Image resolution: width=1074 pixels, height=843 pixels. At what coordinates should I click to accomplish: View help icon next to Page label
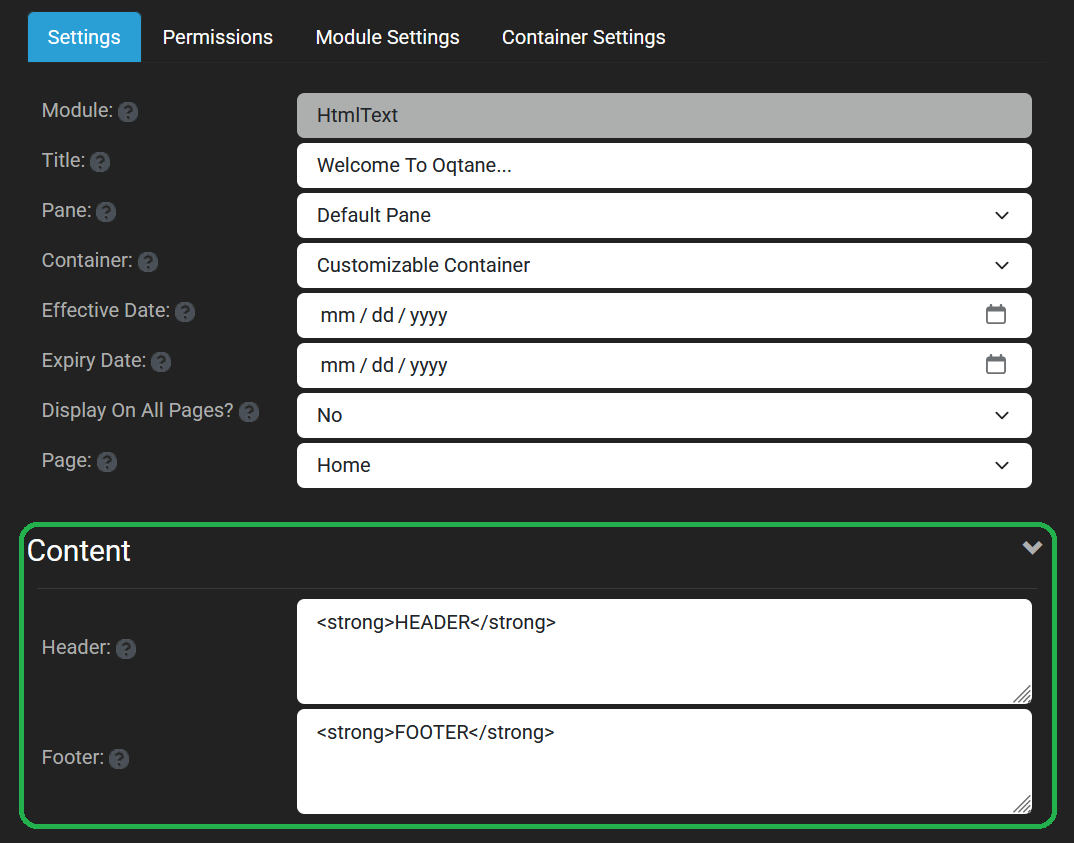pos(107,462)
